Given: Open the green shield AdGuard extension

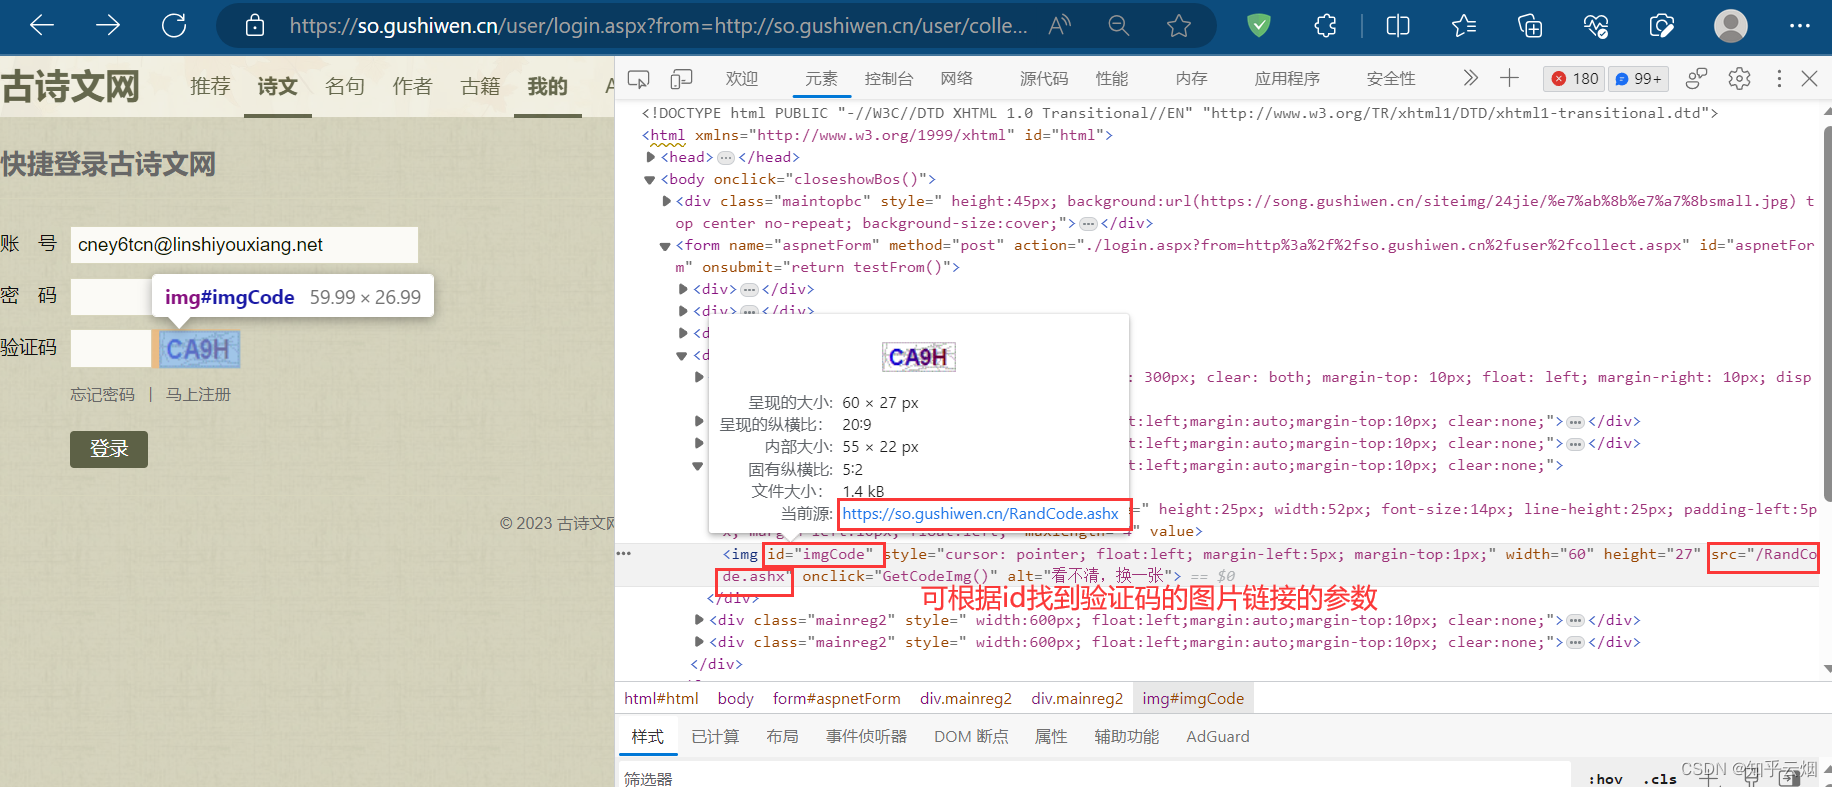Looking at the screenshot, I should [x=1259, y=25].
